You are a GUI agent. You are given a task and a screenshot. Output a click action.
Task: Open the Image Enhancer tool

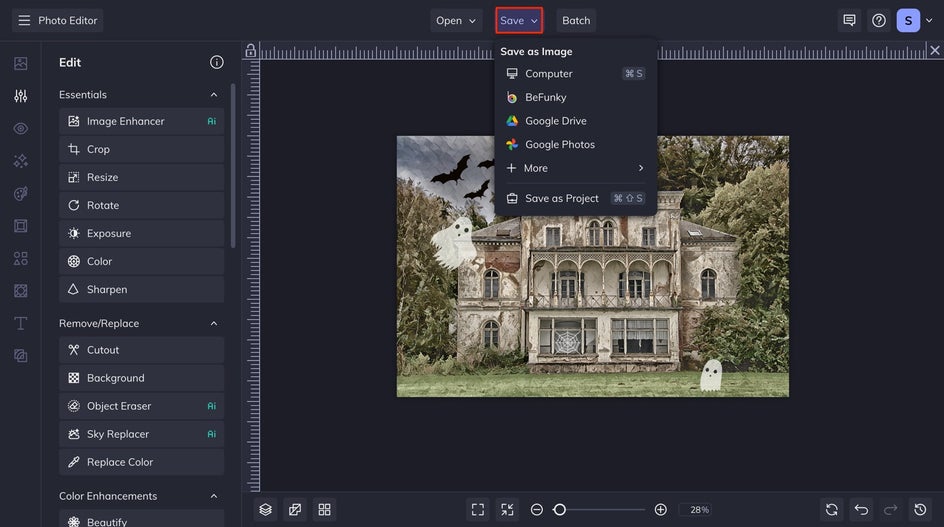pos(141,121)
